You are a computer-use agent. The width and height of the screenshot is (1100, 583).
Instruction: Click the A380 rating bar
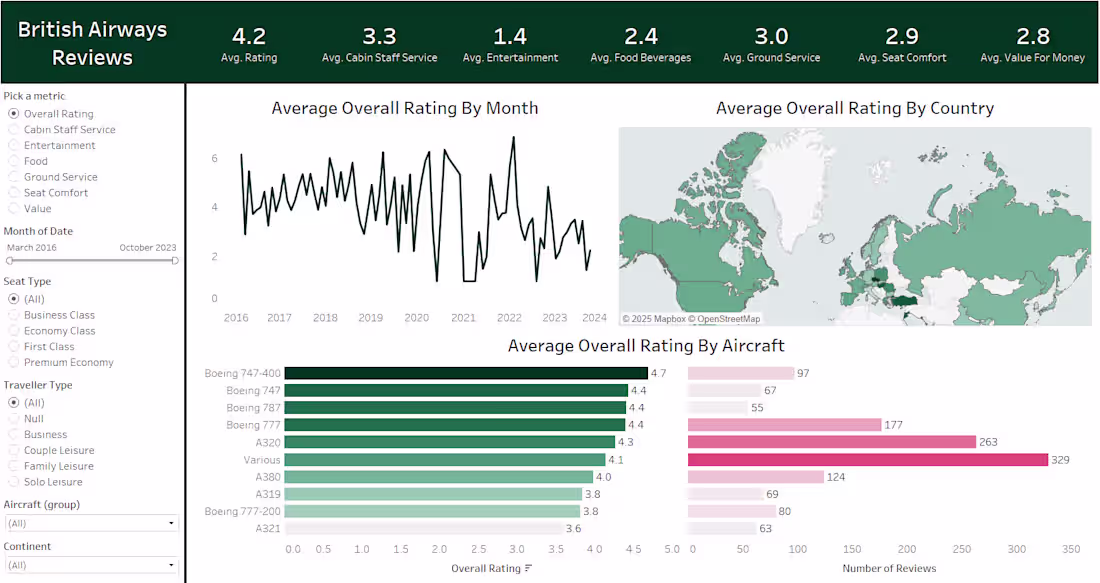438,477
